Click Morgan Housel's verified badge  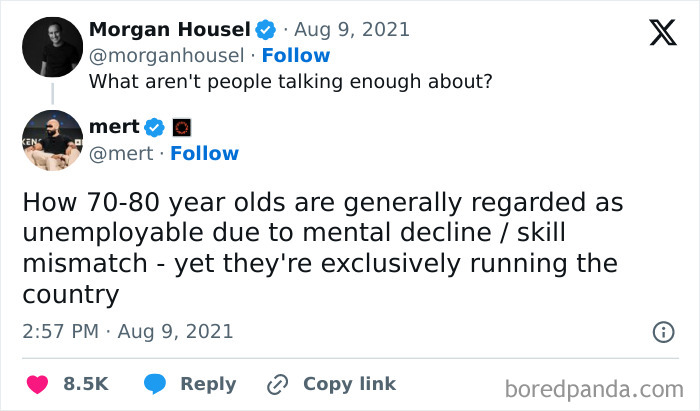266,30
